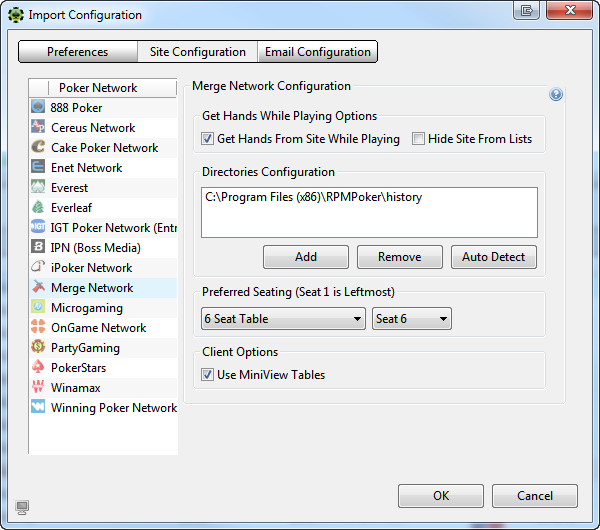600x530 pixels.
Task: Select Cereus Network in the list
Action: [x=103, y=127]
